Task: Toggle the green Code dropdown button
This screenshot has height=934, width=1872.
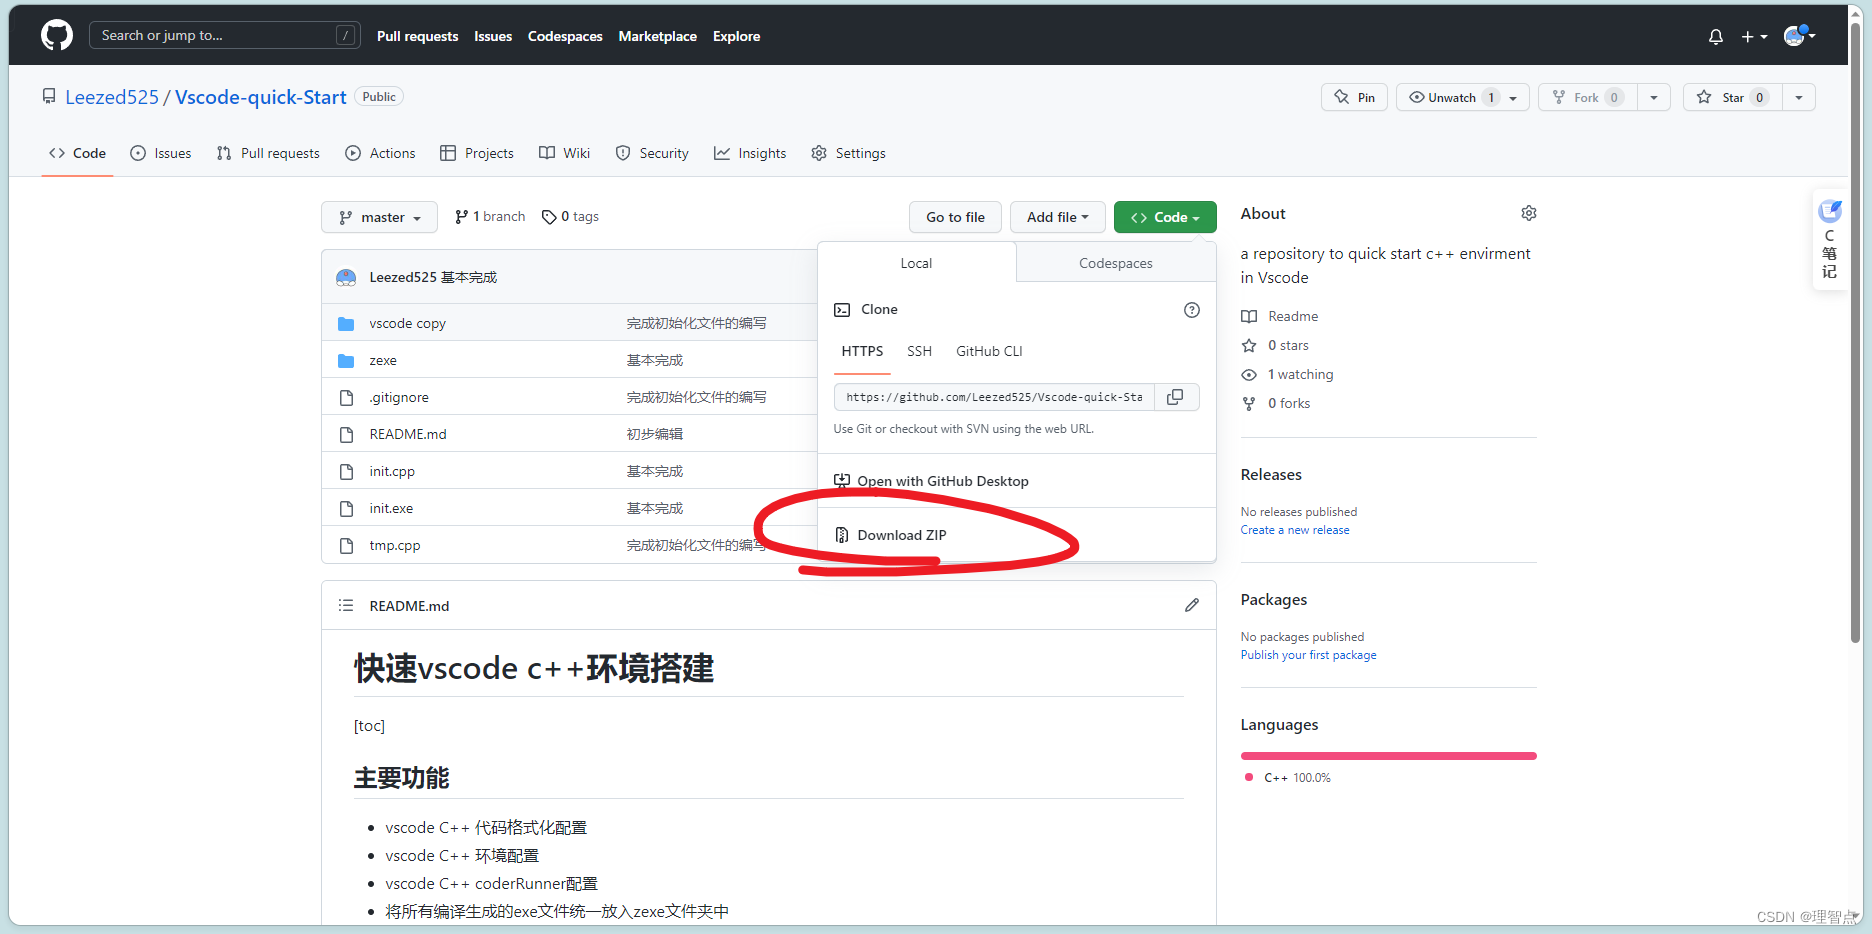Action: point(1165,217)
